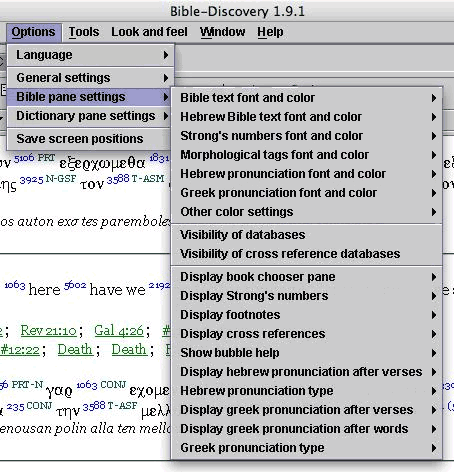
Task: Open General settings submenu
Action: (x=90, y=78)
